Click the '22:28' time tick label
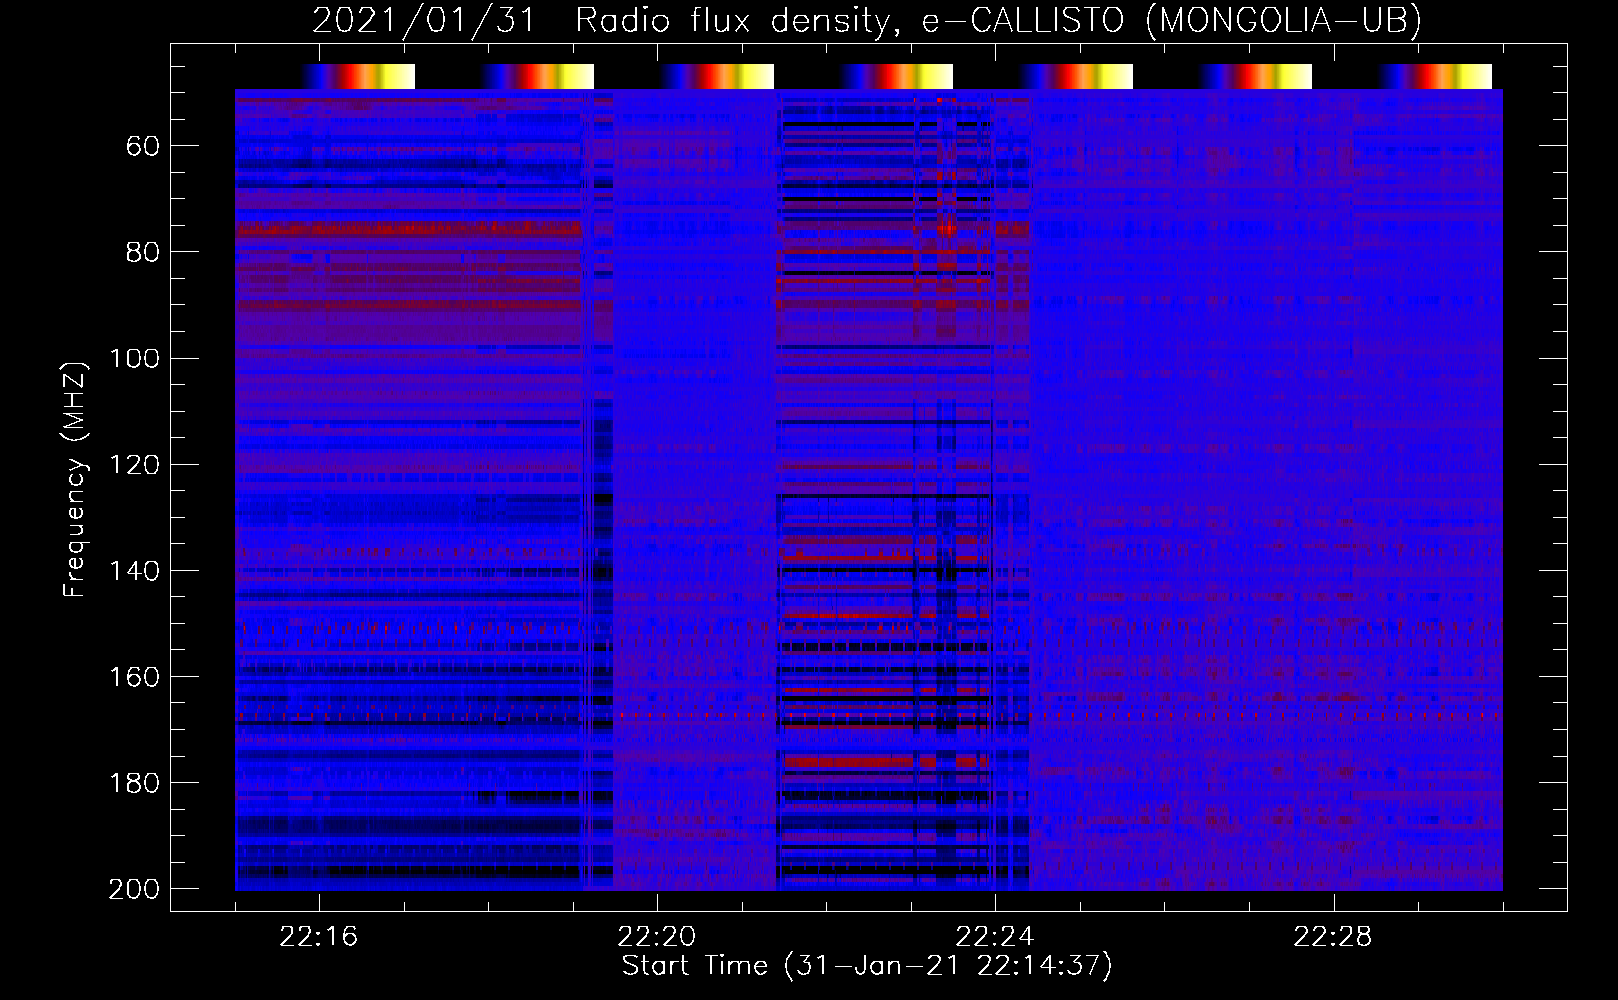Viewport: 1618px width, 1000px height. coord(1333,936)
